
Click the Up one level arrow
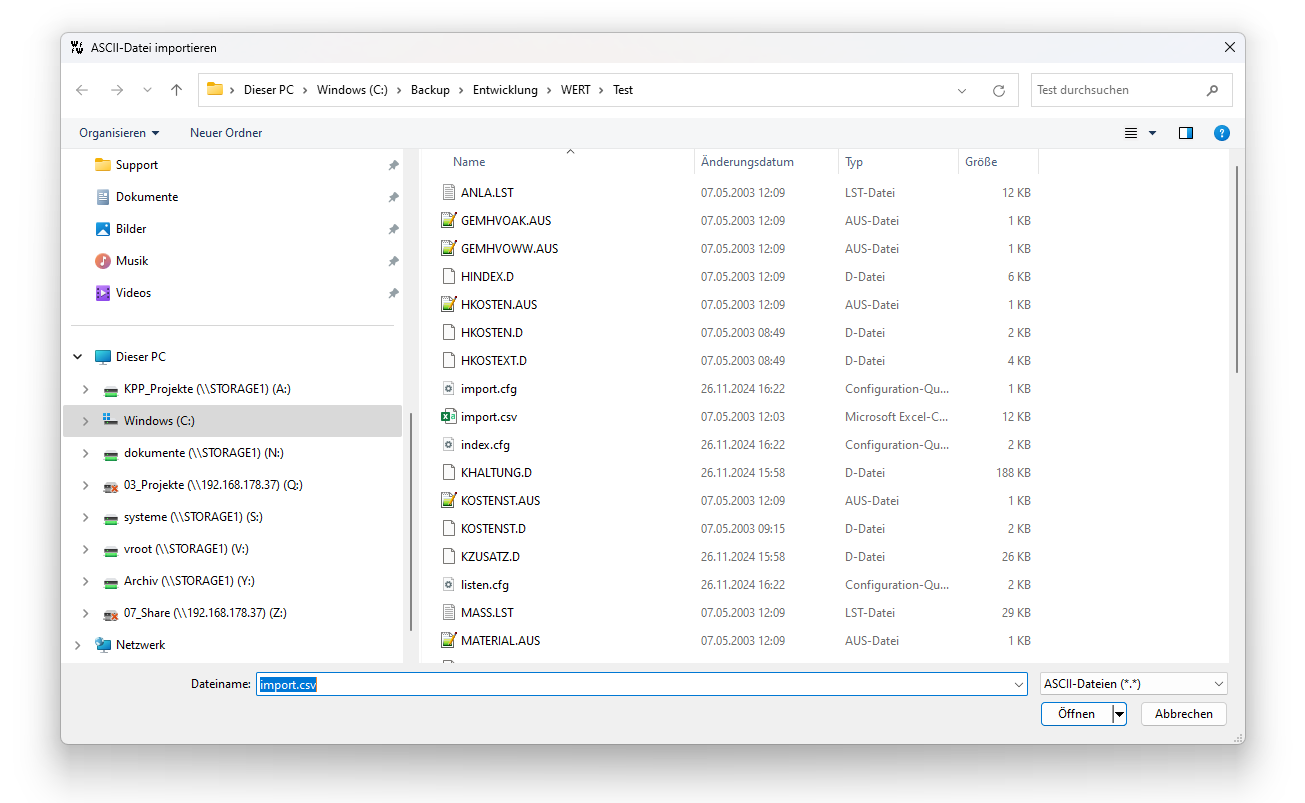(x=177, y=90)
